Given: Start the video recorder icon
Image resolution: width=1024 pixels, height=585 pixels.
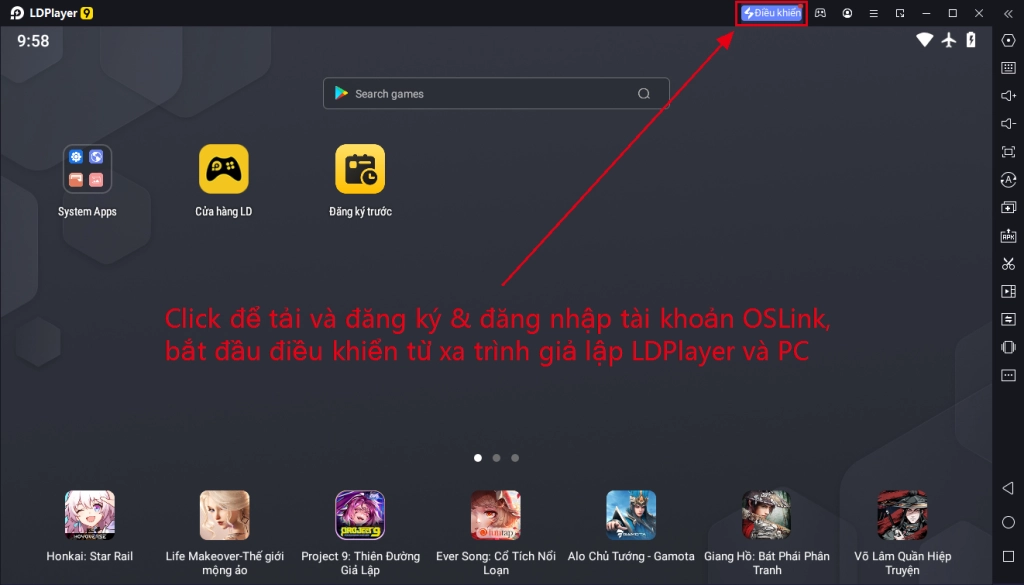Looking at the screenshot, I should [x=1008, y=291].
